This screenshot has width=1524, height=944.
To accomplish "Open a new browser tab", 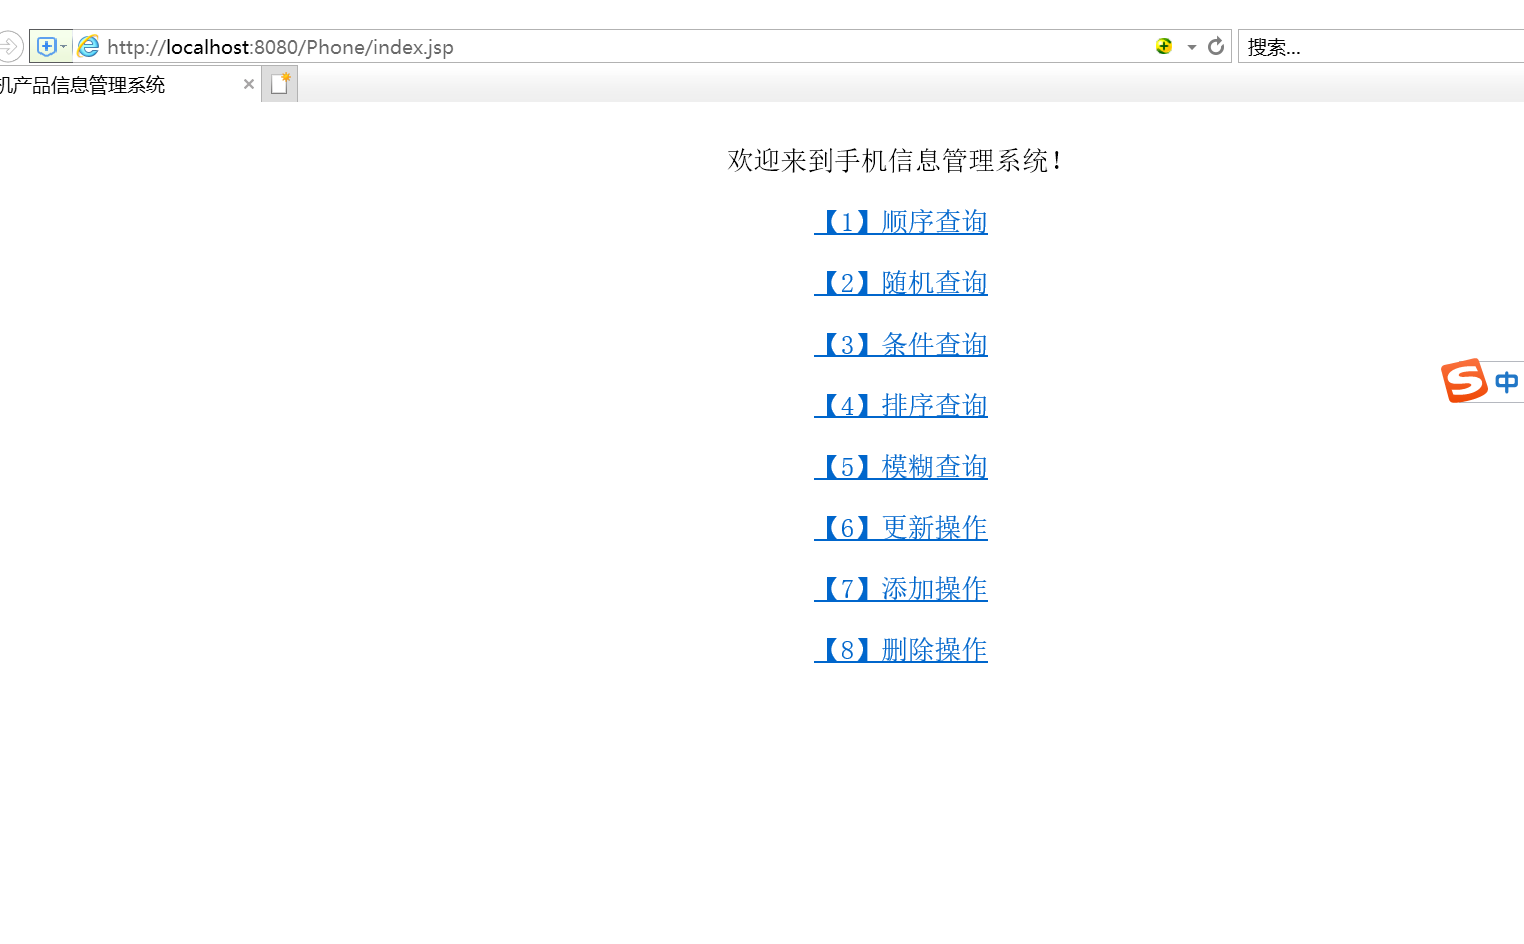I will coord(279,83).
